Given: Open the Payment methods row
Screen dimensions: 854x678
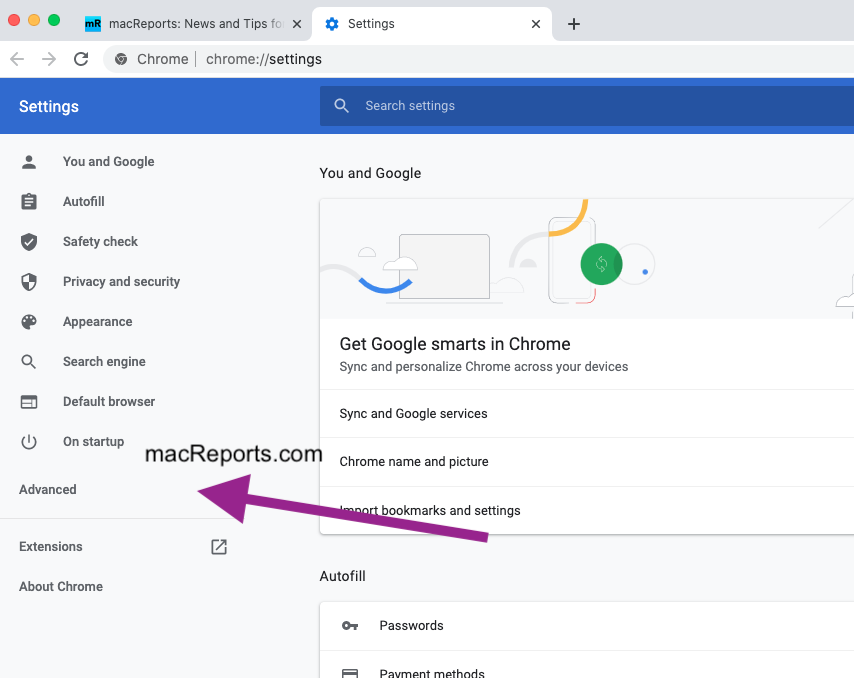Looking at the screenshot, I should [587, 665].
